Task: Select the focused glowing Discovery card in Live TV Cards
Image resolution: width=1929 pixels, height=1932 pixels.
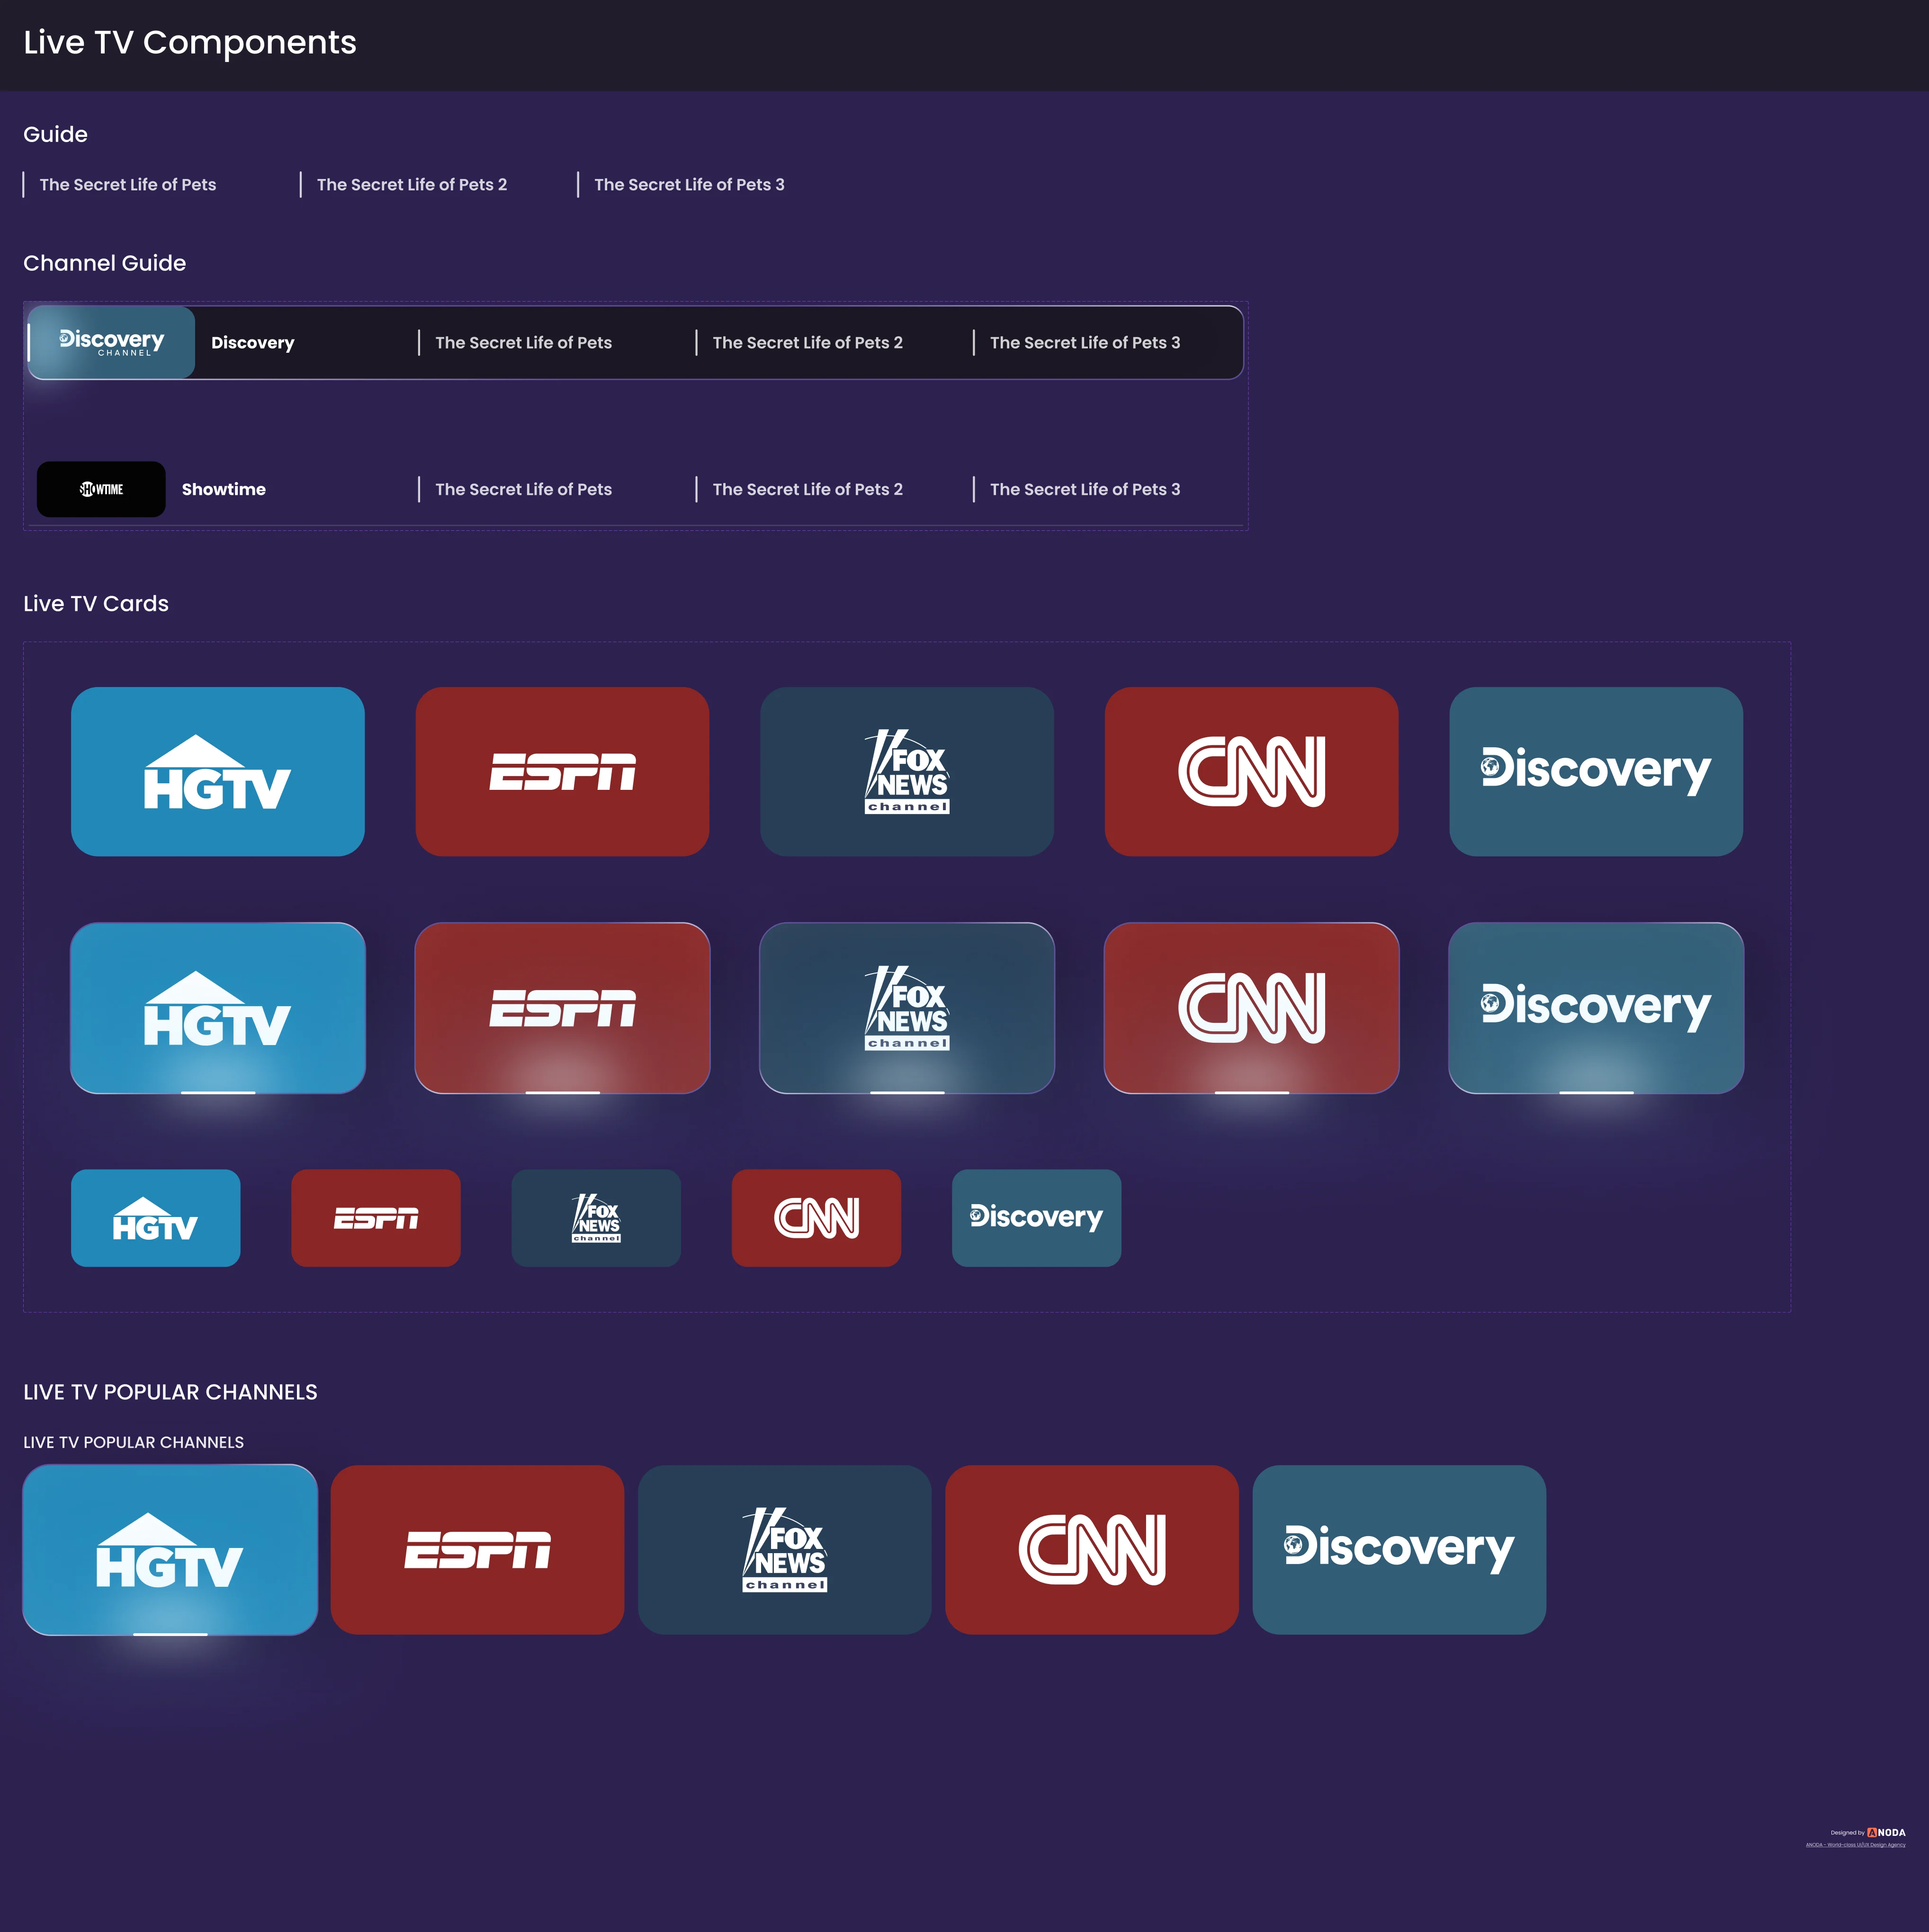Action: [x=1596, y=1008]
